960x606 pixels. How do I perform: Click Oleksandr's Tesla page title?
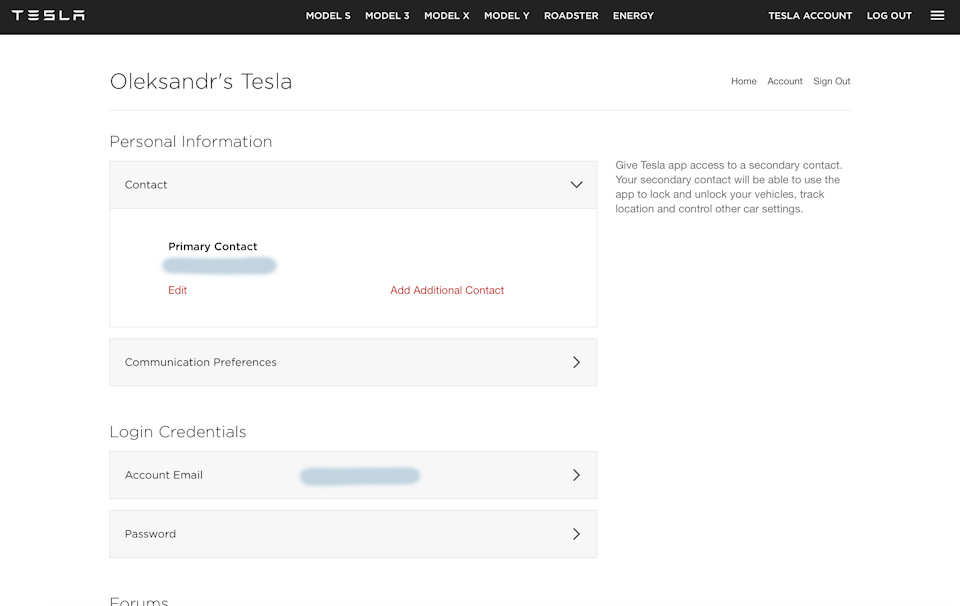point(201,81)
